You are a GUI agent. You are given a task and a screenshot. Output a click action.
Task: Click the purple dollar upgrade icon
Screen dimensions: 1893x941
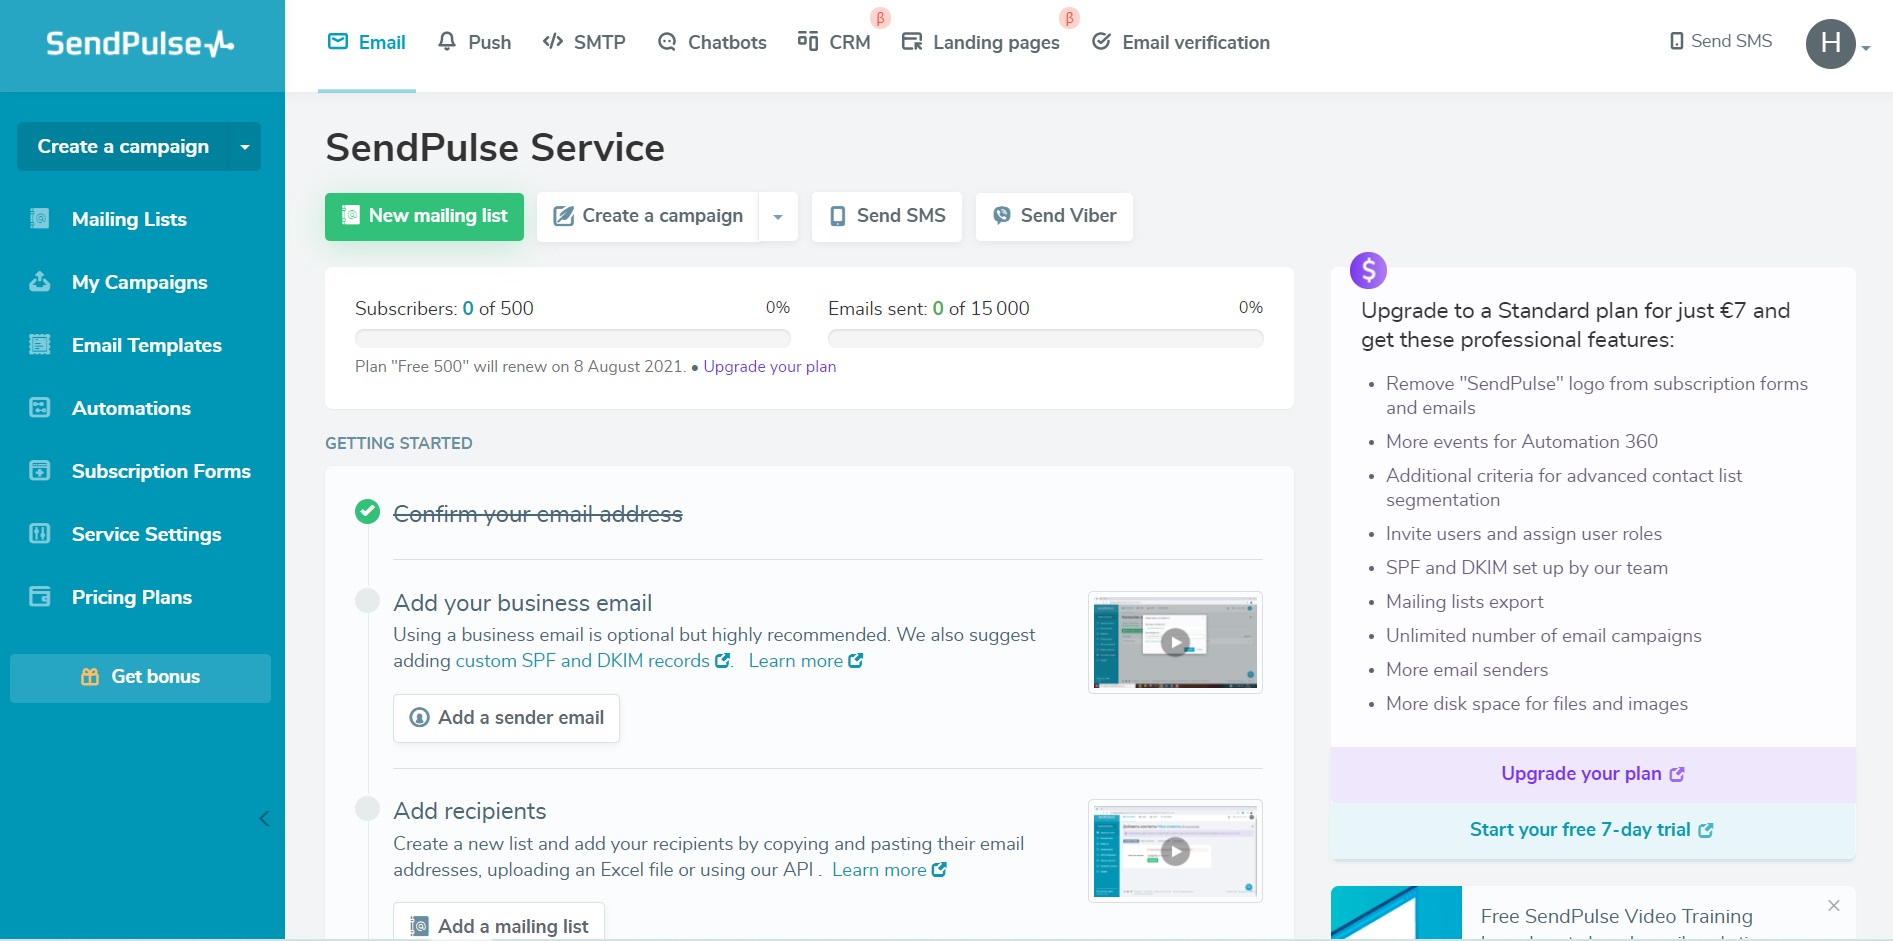(x=1368, y=270)
